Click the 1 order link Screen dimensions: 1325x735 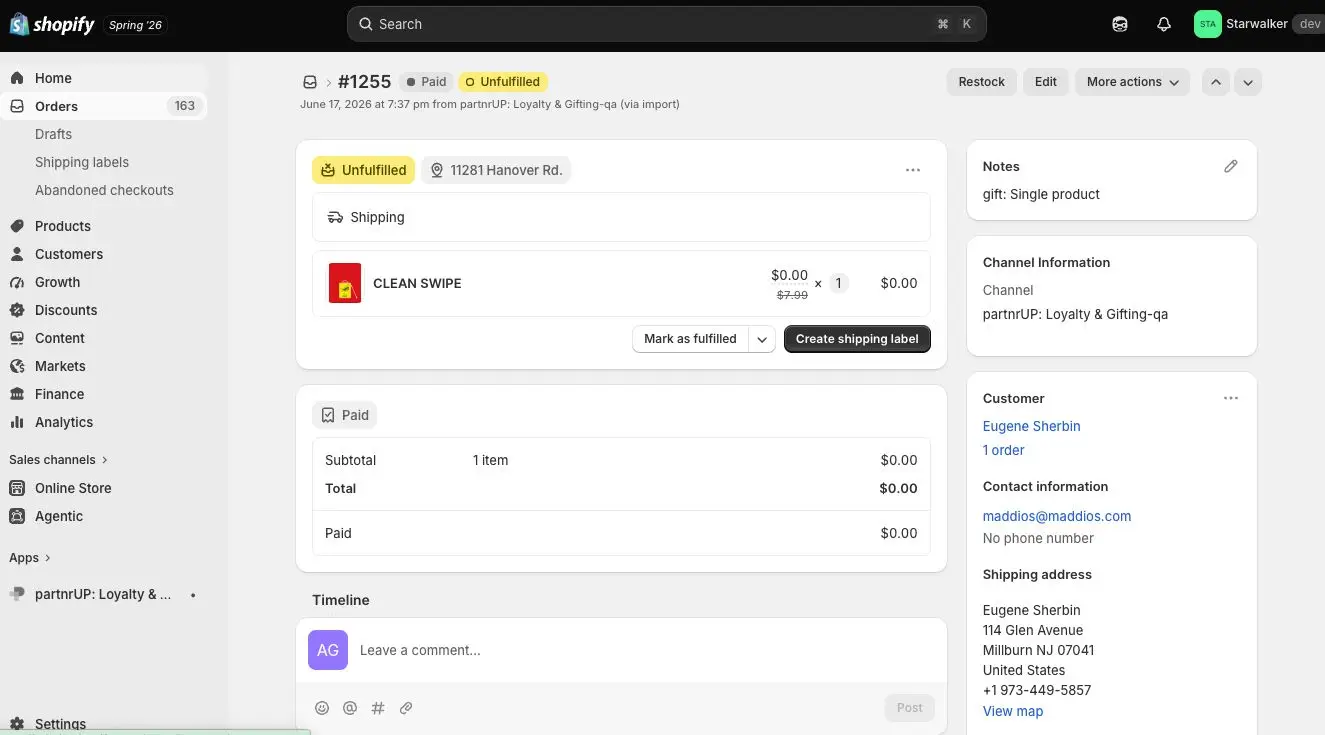pyautogui.click(x=1003, y=450)
